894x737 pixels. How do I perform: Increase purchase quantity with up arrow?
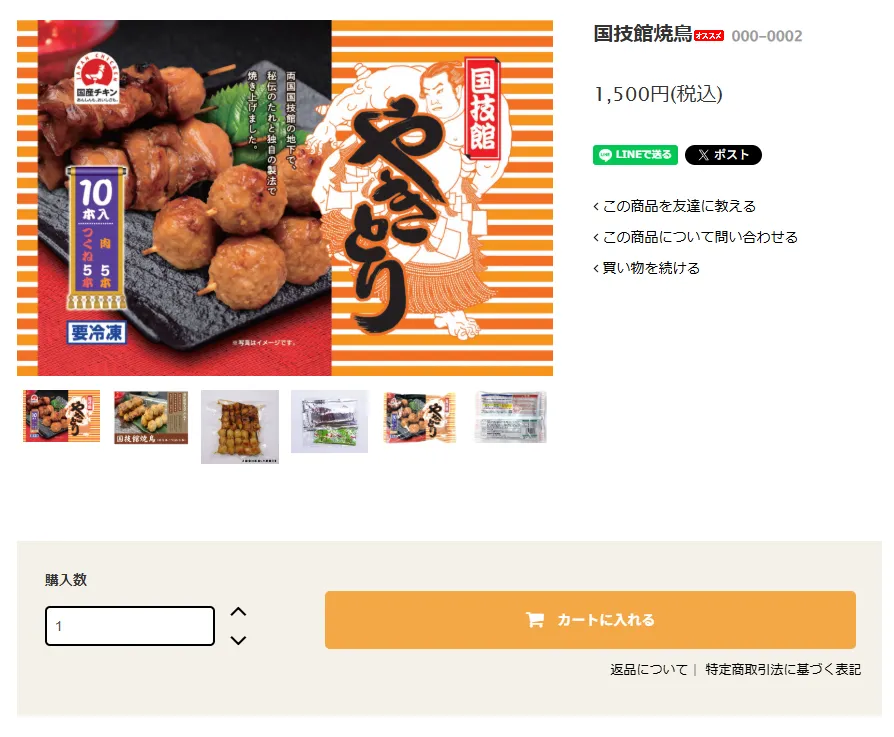pyautogui.click(x=238, y=612)
